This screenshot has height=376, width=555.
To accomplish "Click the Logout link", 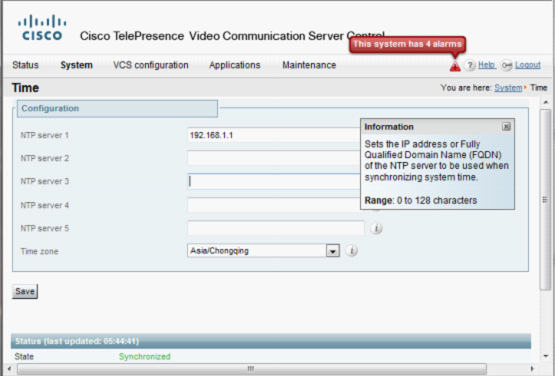I will (x=528, y=65).
